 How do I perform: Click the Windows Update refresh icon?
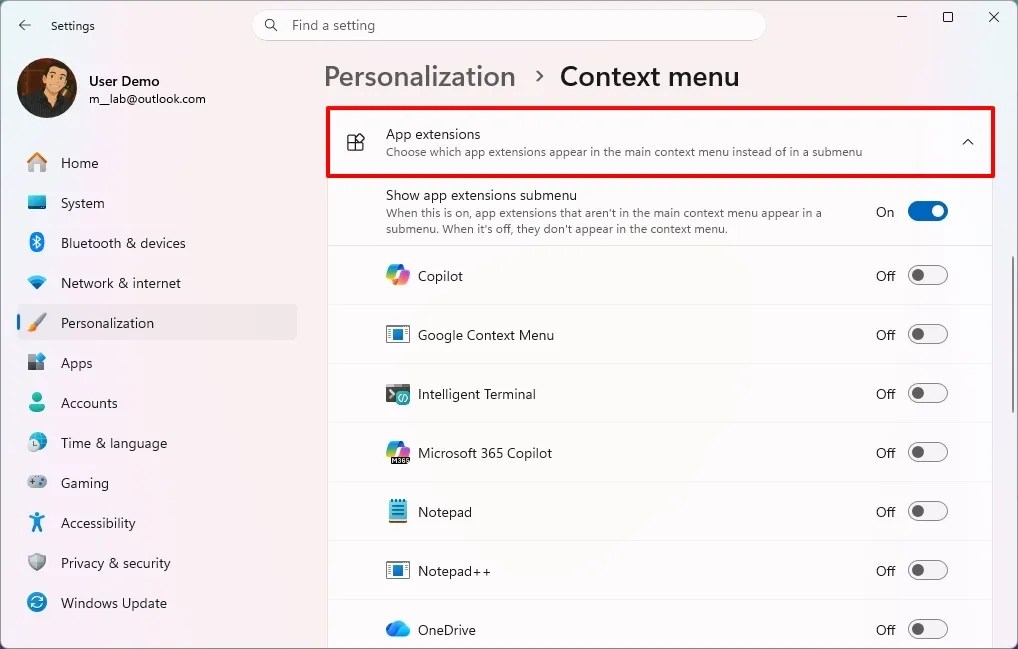[37, 602]
